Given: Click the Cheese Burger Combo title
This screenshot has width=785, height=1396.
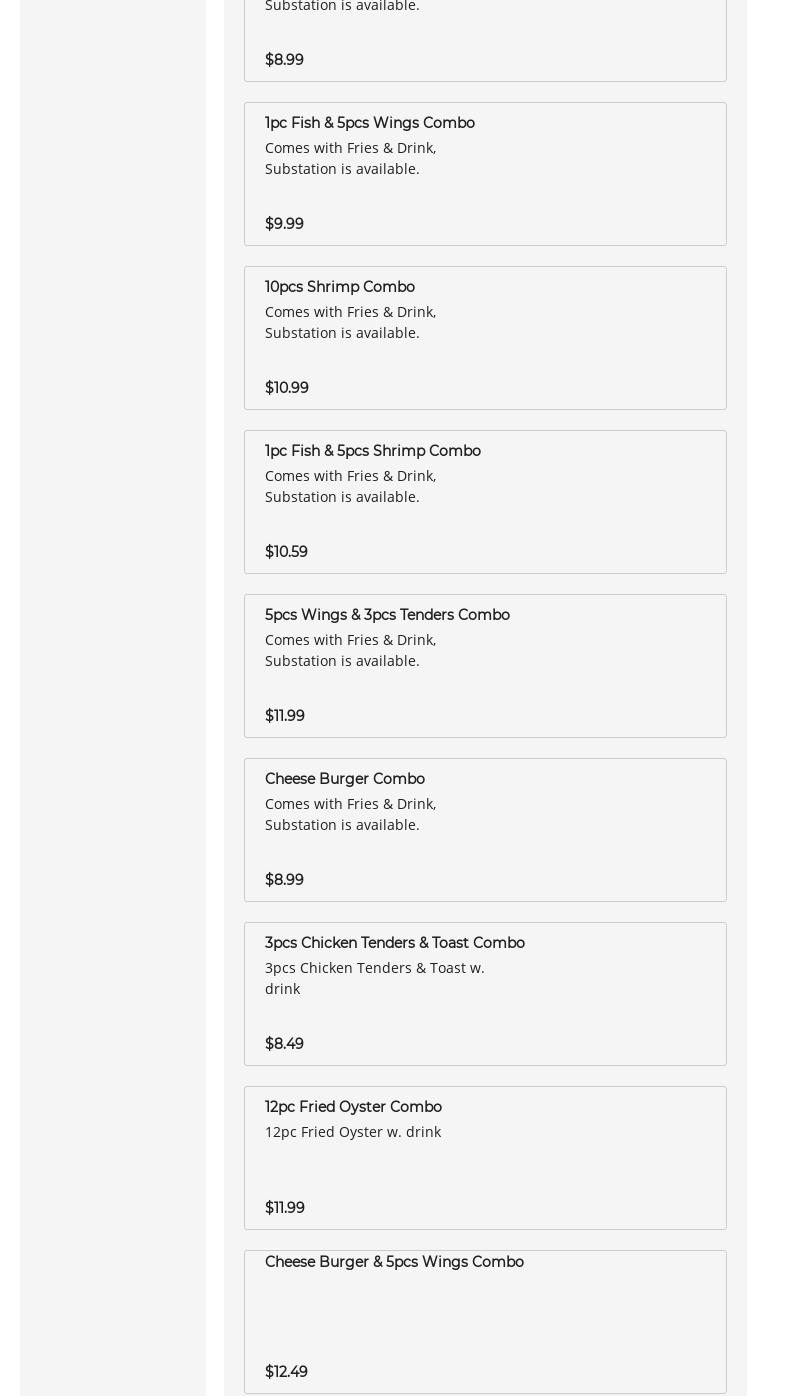Looking at the screenshot, I should (x=344, y=779).
